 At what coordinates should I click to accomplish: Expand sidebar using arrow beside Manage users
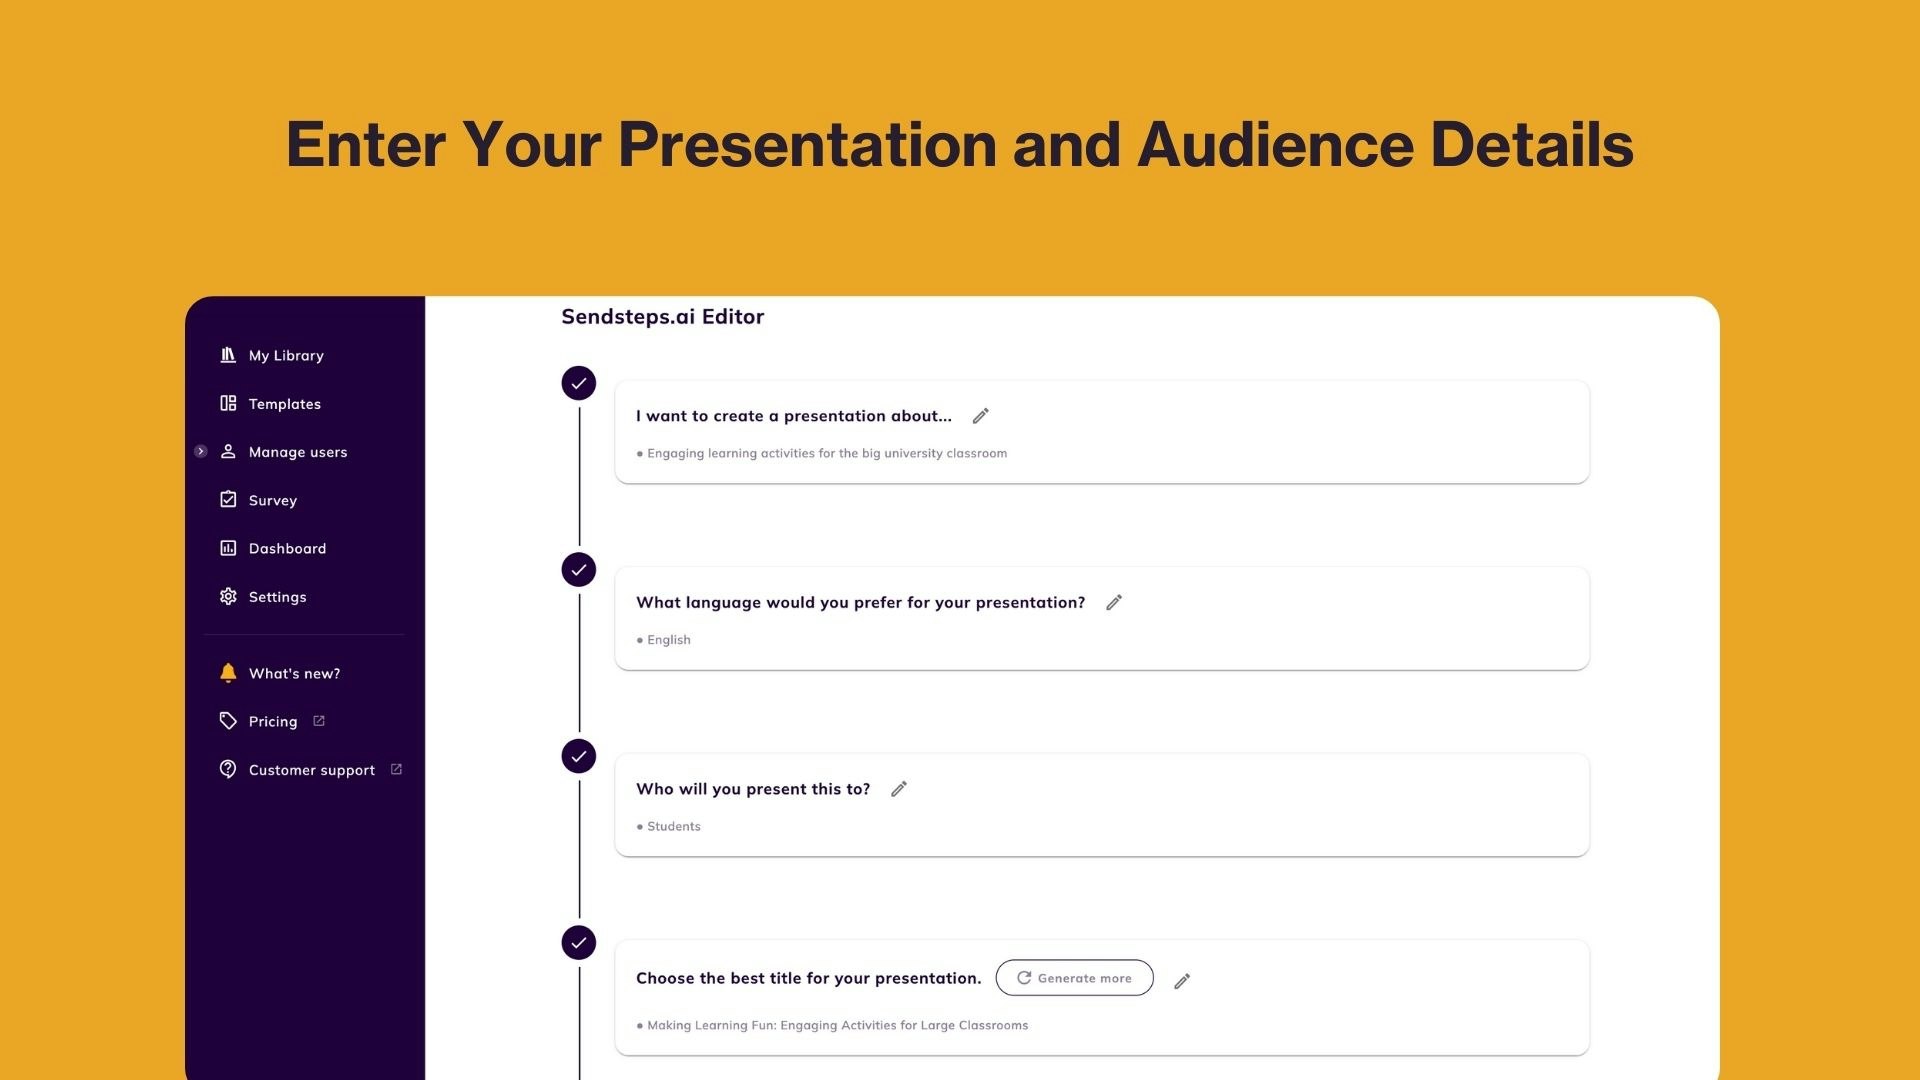tap(201, 452)
